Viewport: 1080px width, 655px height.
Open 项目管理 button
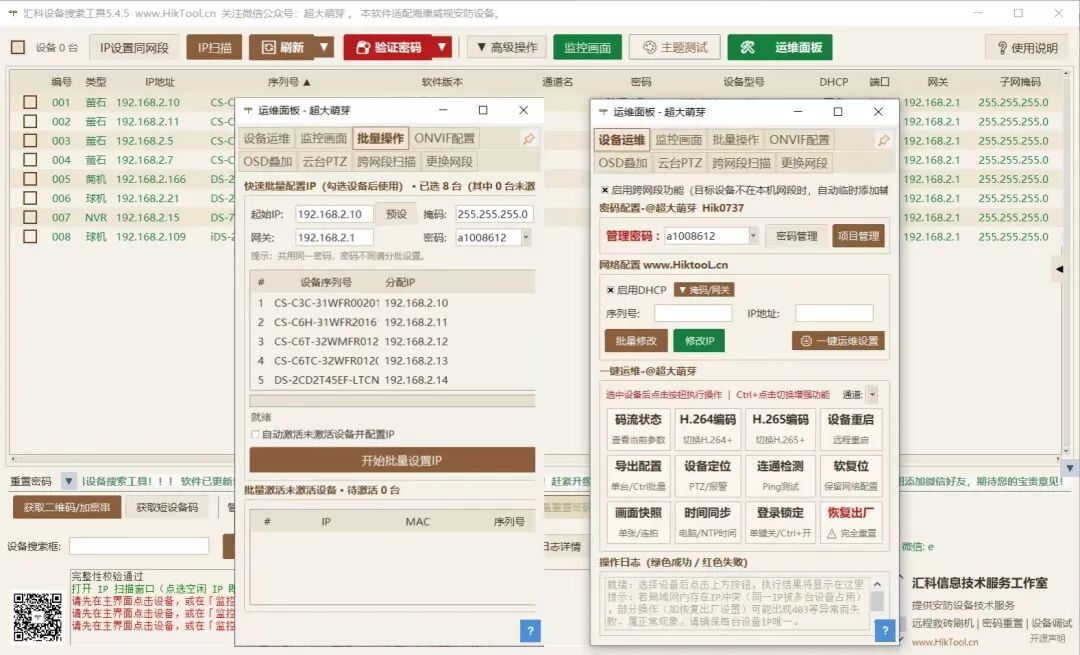(x=858, y=236)
